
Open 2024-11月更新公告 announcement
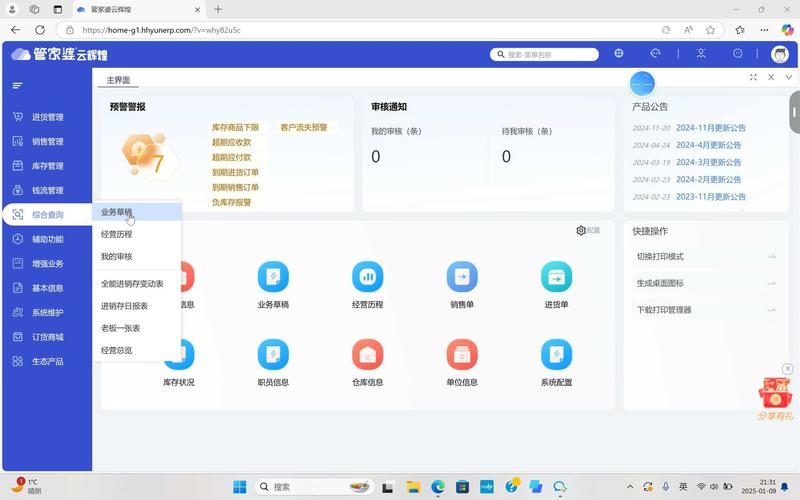(x=711, y=128)
